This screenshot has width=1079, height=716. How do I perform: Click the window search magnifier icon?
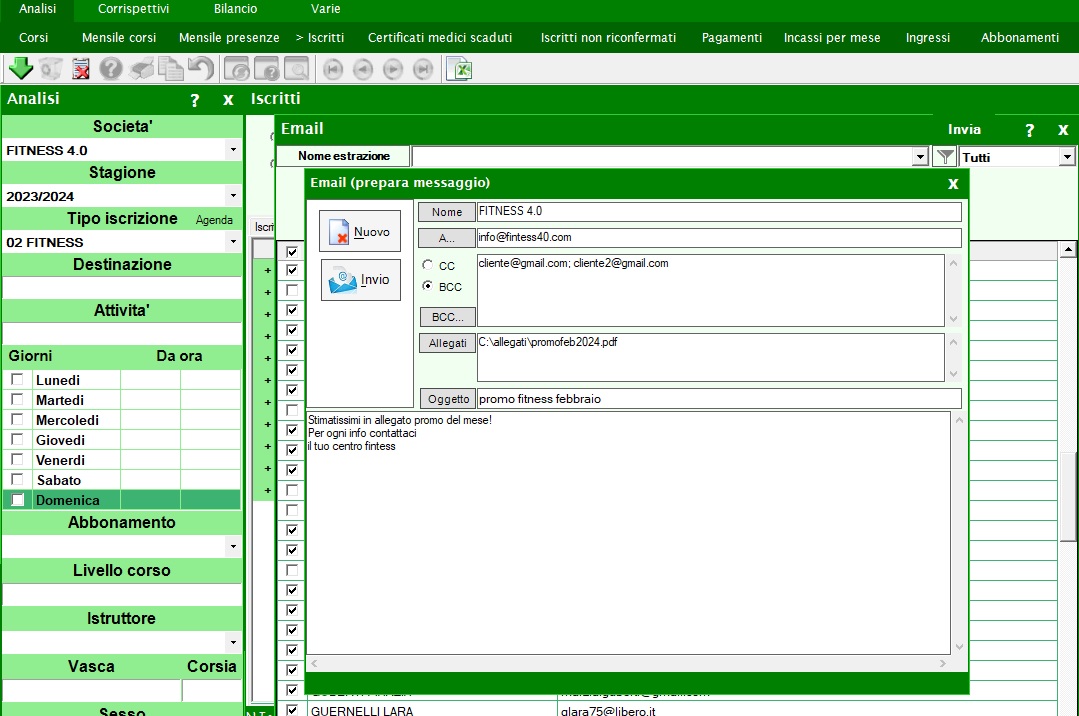pos(297,69)
